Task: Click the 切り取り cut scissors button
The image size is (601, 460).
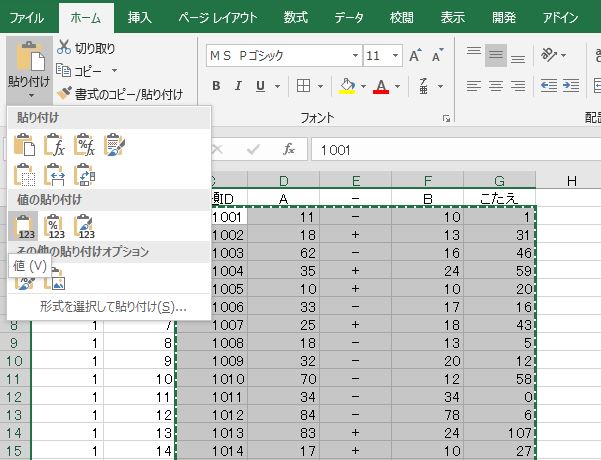Action: click(86, 48)
